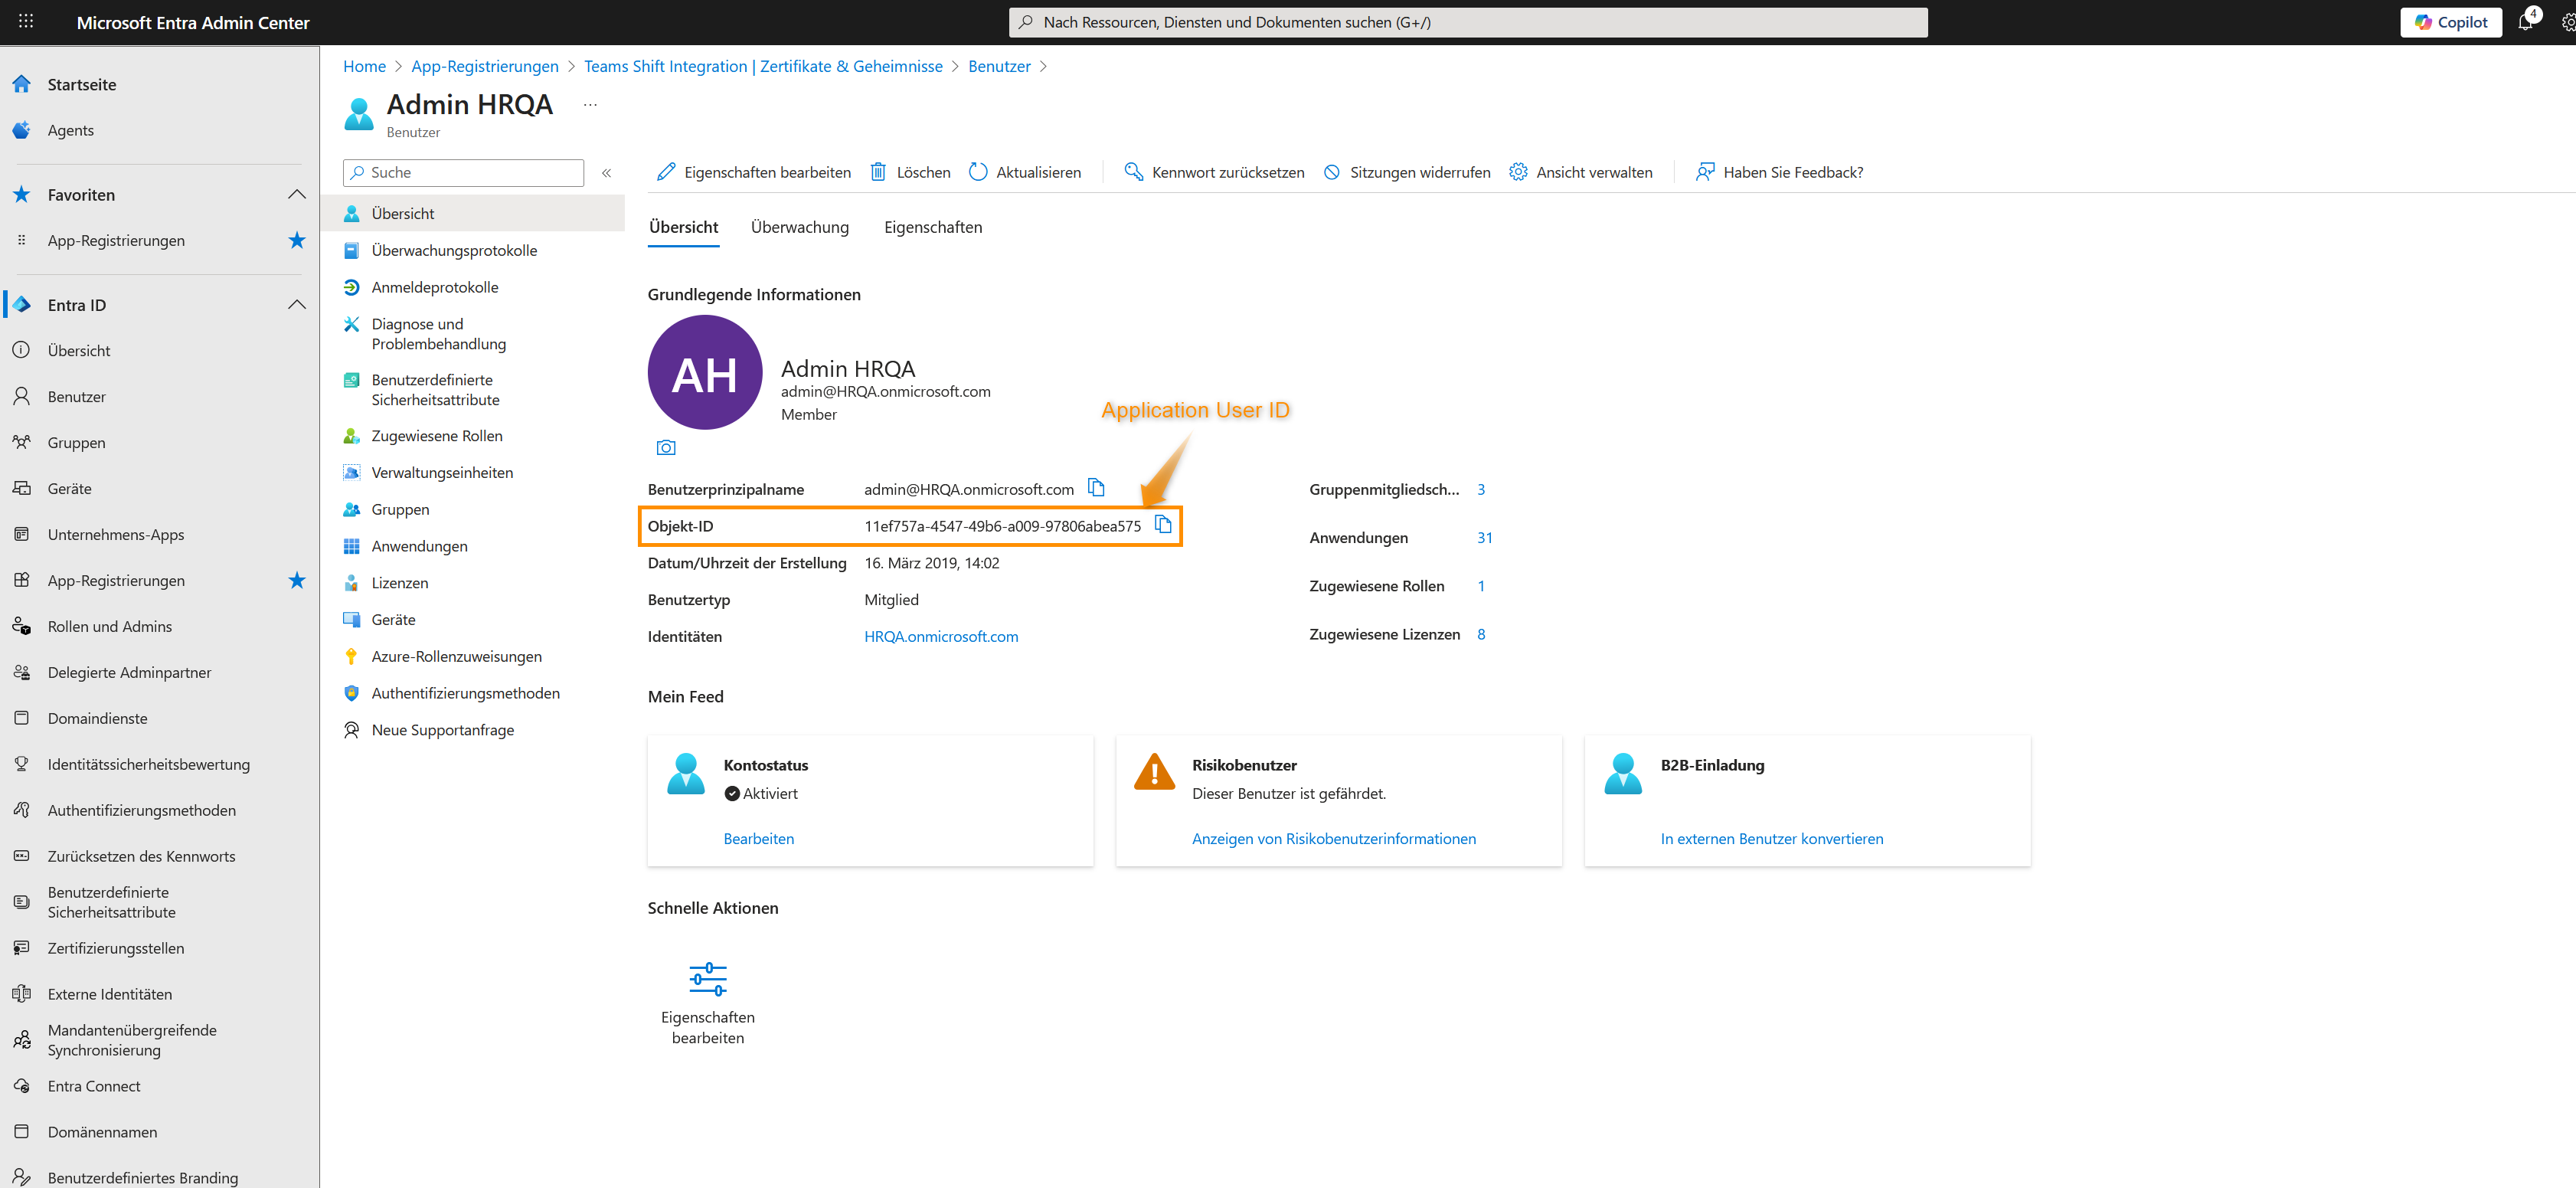
Task: Open the app launcher waffle icon
Action: [x=26, y=21]
